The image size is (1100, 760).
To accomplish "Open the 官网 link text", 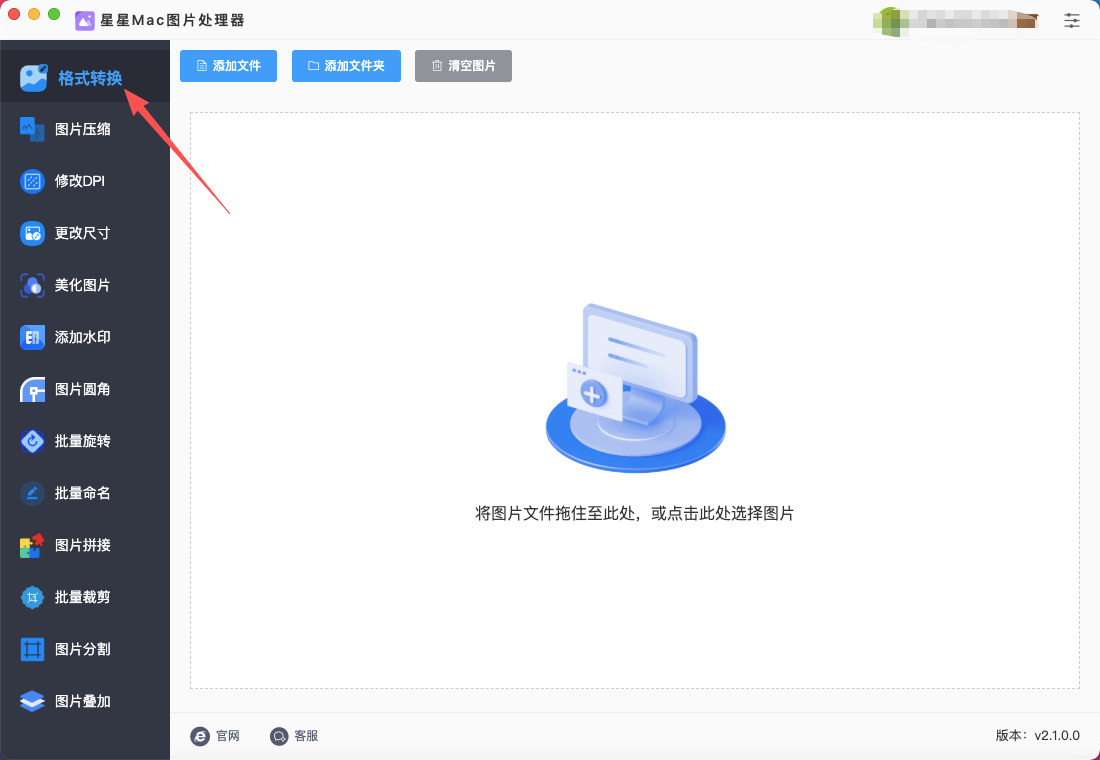I will pos(228,735).
